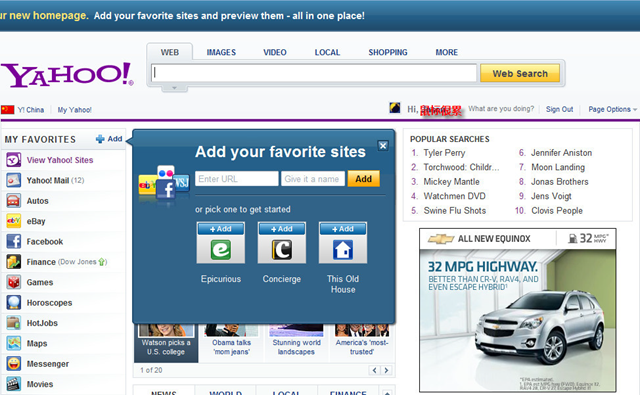Image resolution: width=640 pixels, height=395 pixels.
Task: Click +Add above Concierge
Action: [x=282, y=229]
